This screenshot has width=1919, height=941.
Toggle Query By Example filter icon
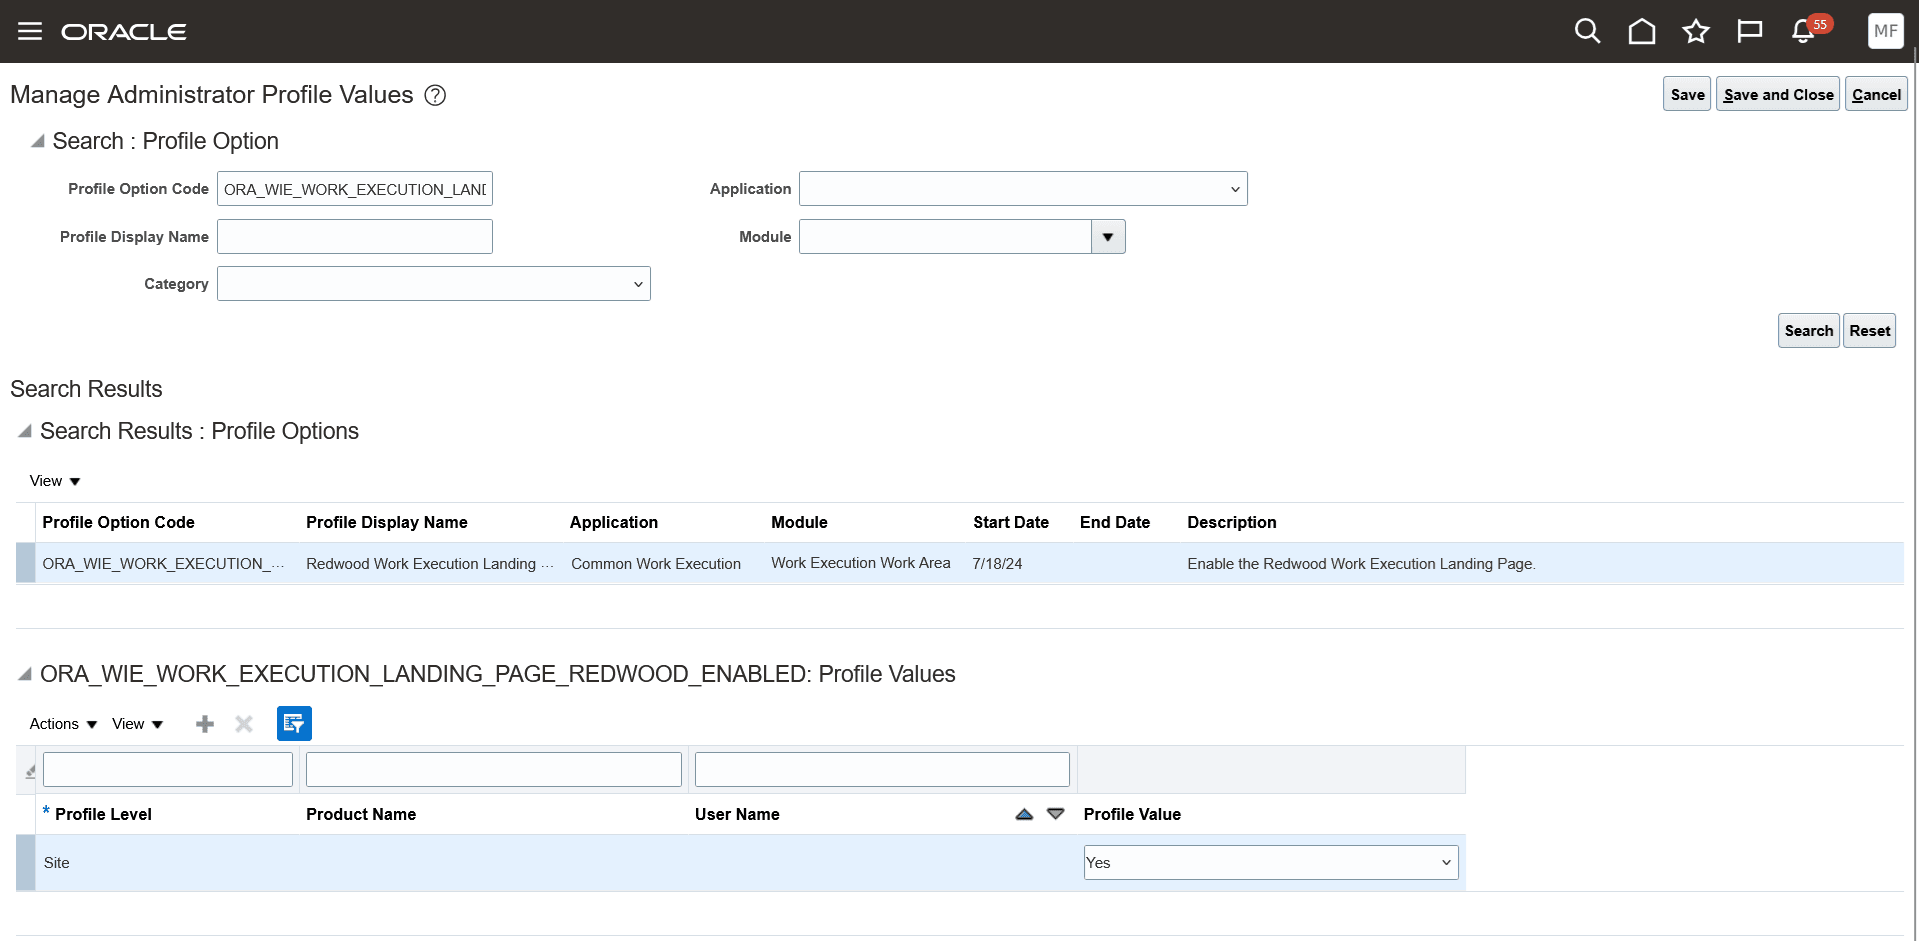tap(294, 724)
